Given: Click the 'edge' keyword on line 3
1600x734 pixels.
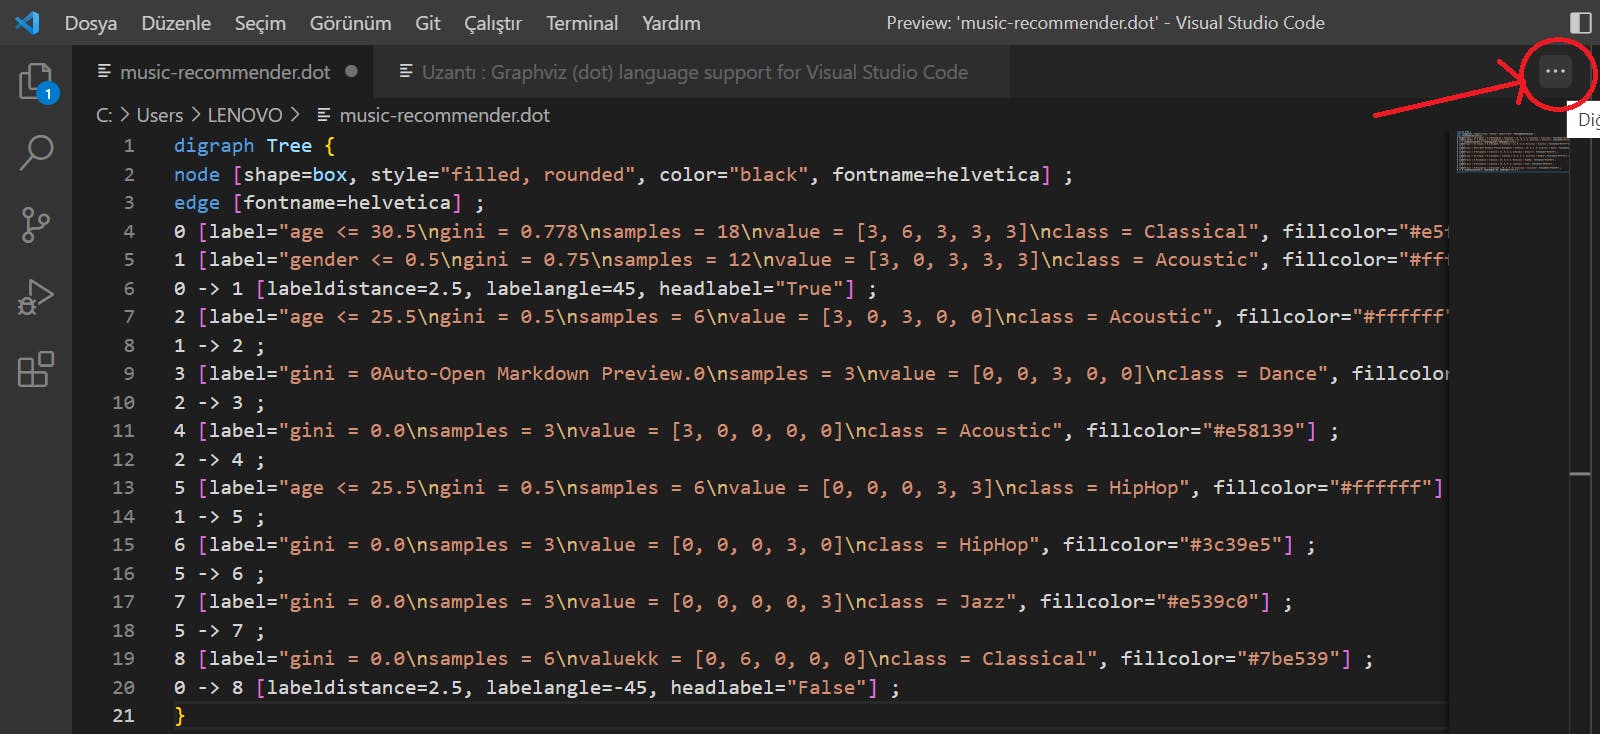Looking at the screenshot, I should [197, 203].
